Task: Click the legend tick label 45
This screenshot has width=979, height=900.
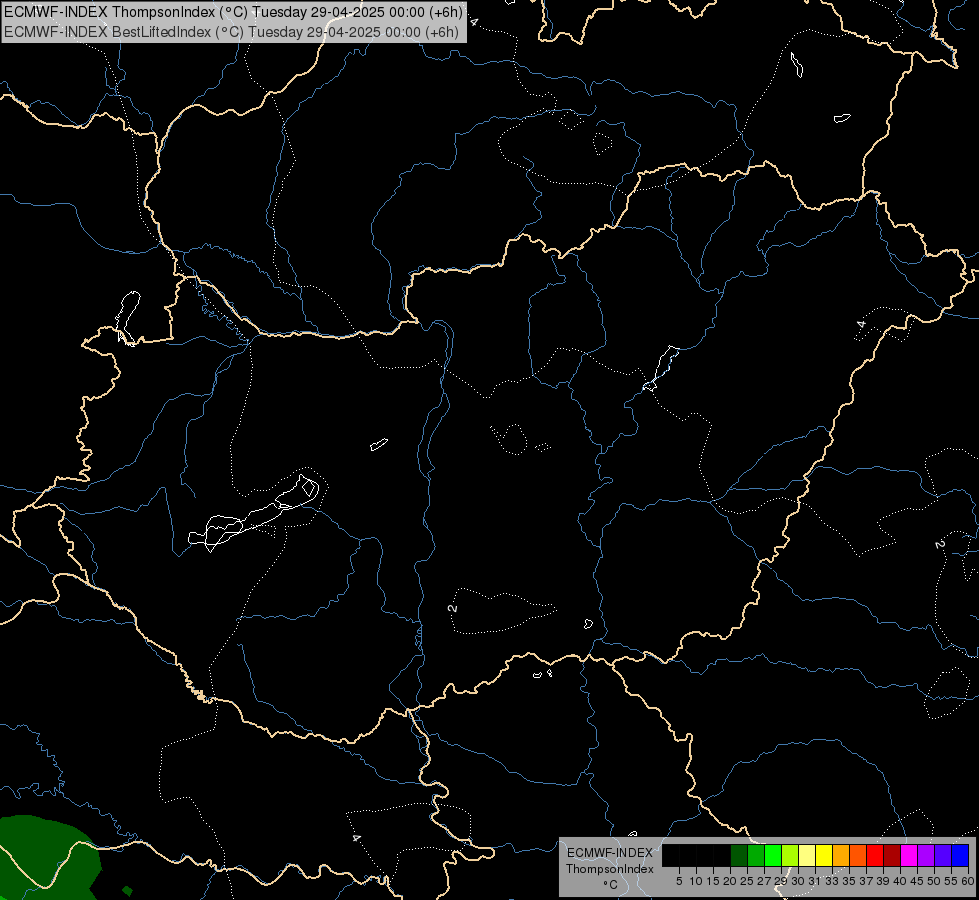Action: pos(918,881)
